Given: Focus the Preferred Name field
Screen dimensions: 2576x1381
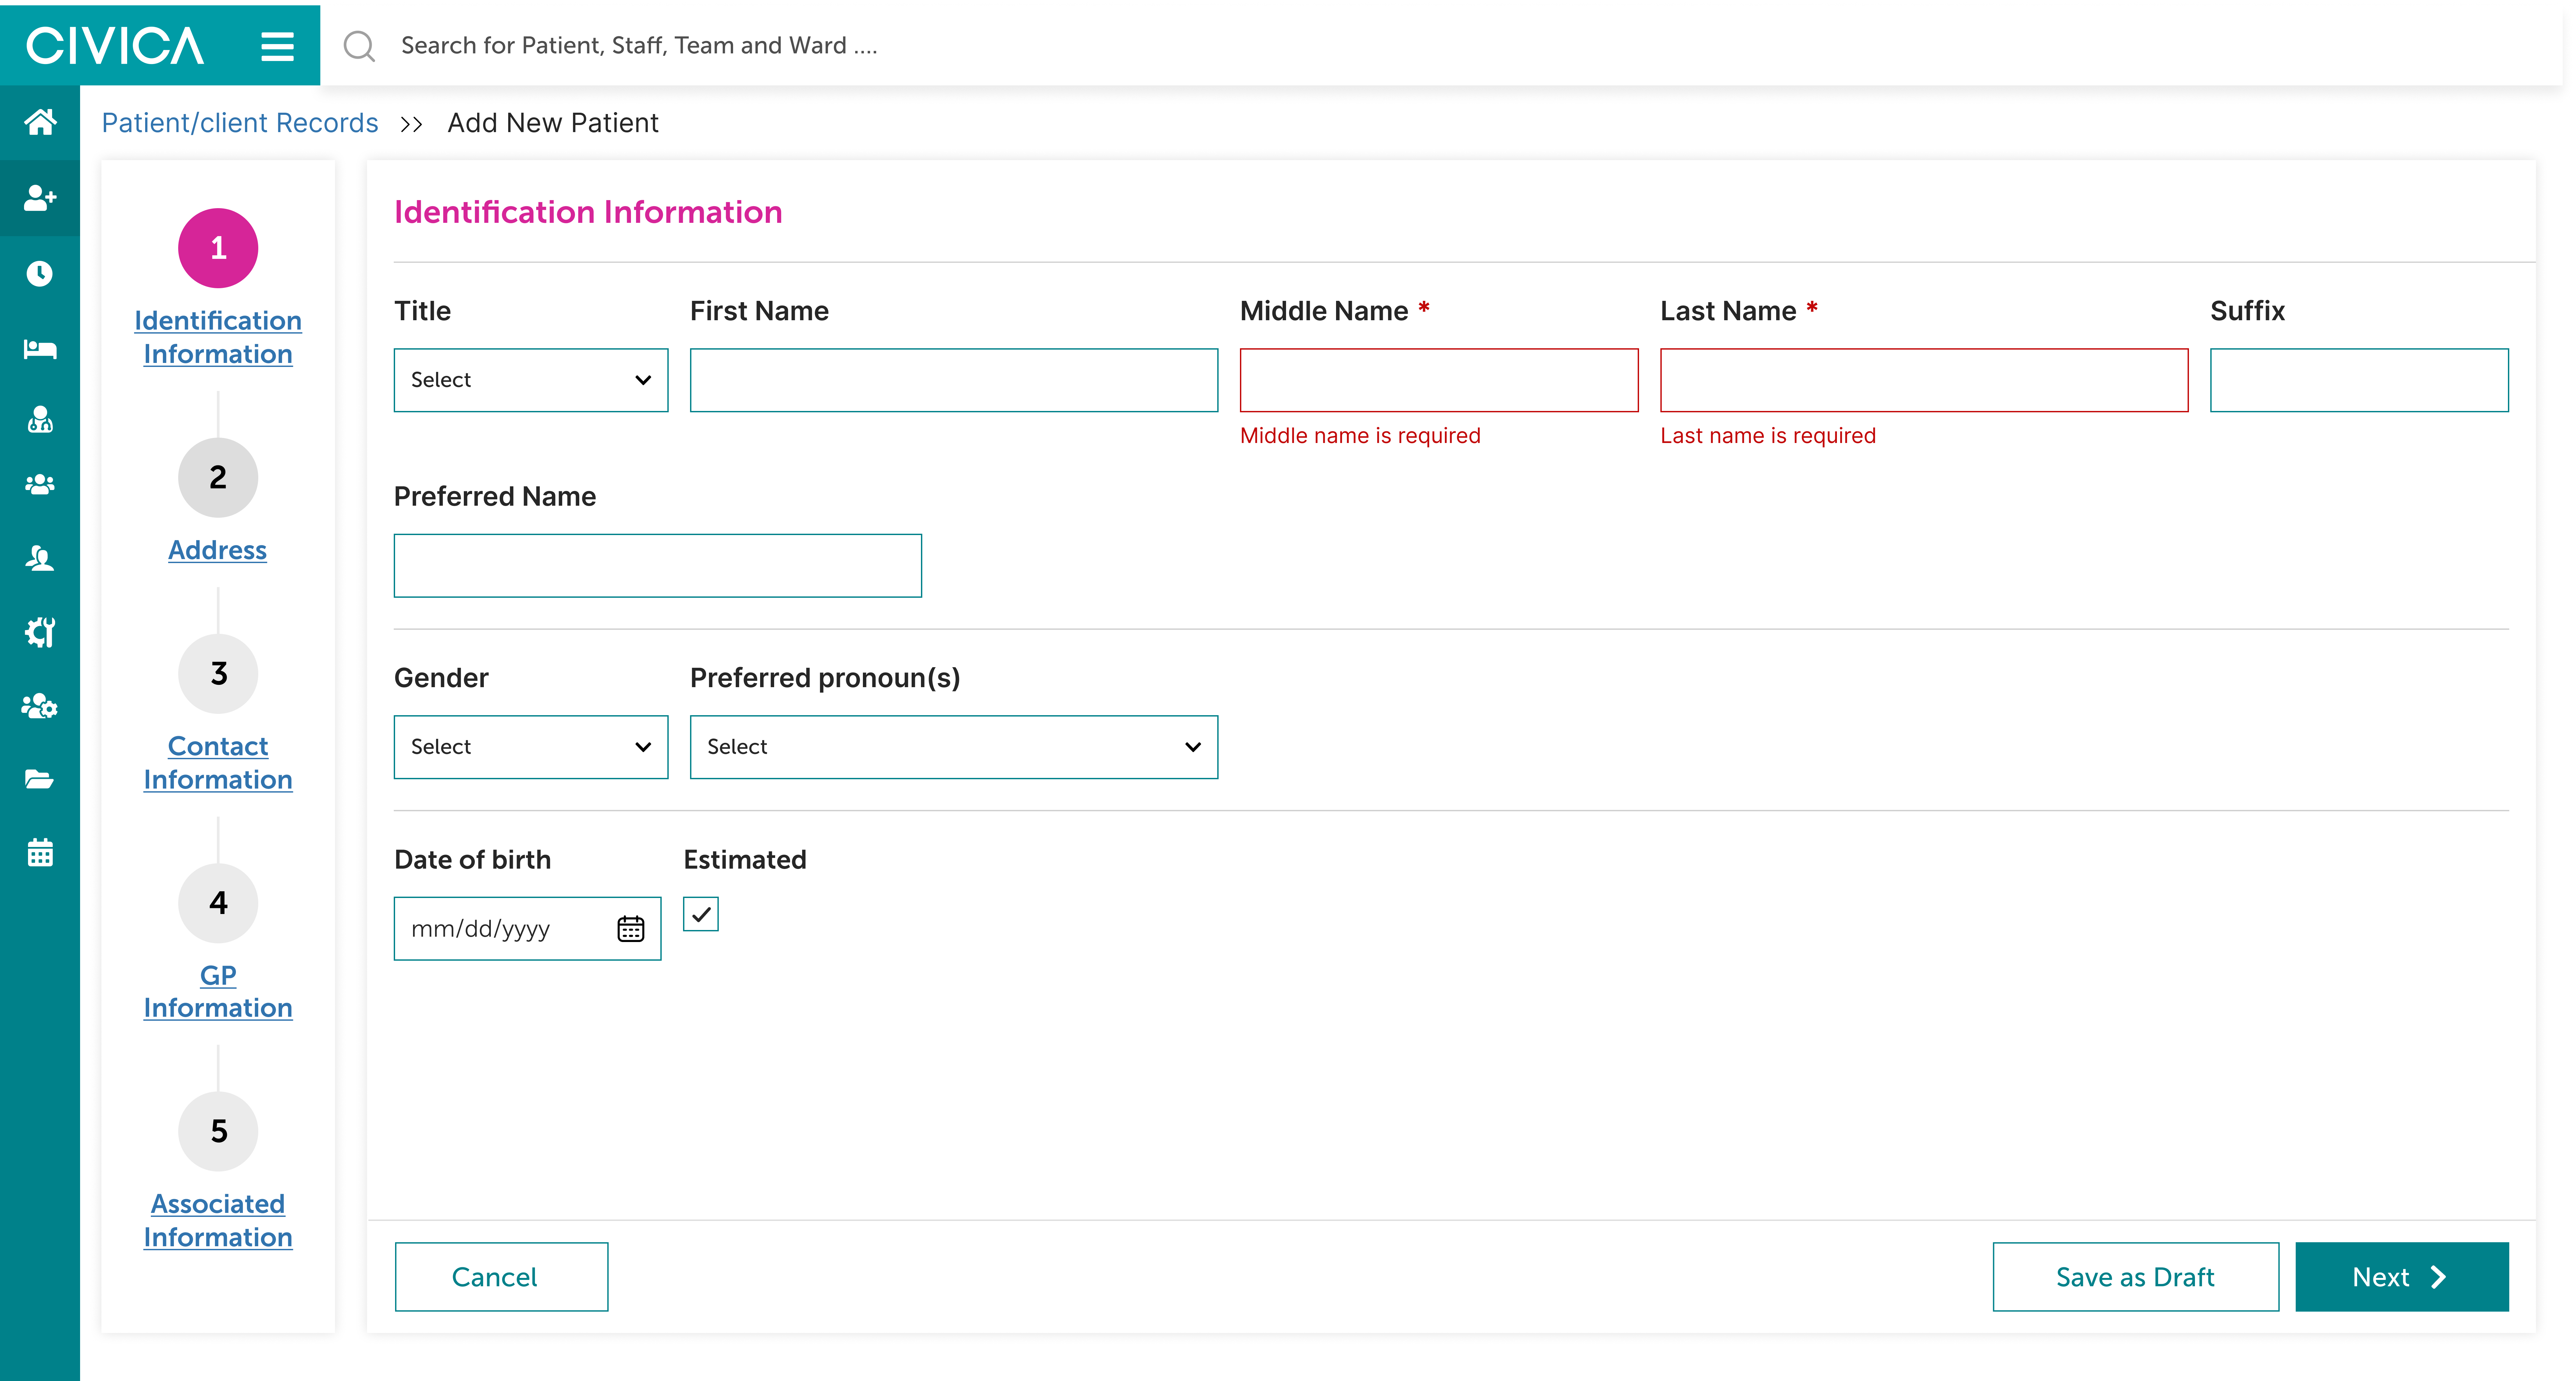Looking at the screenshot, I should pyautogui.click(x=658, y=566).
